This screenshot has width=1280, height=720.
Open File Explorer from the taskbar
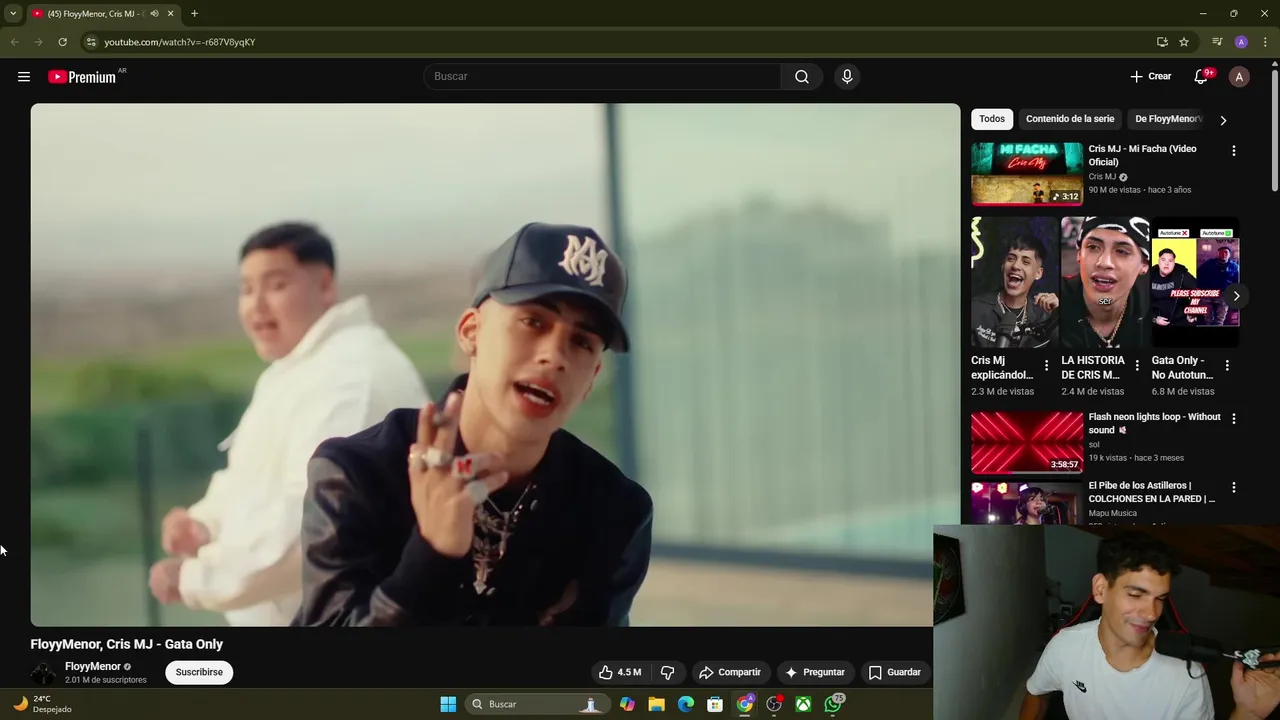[x=656, y=704]
